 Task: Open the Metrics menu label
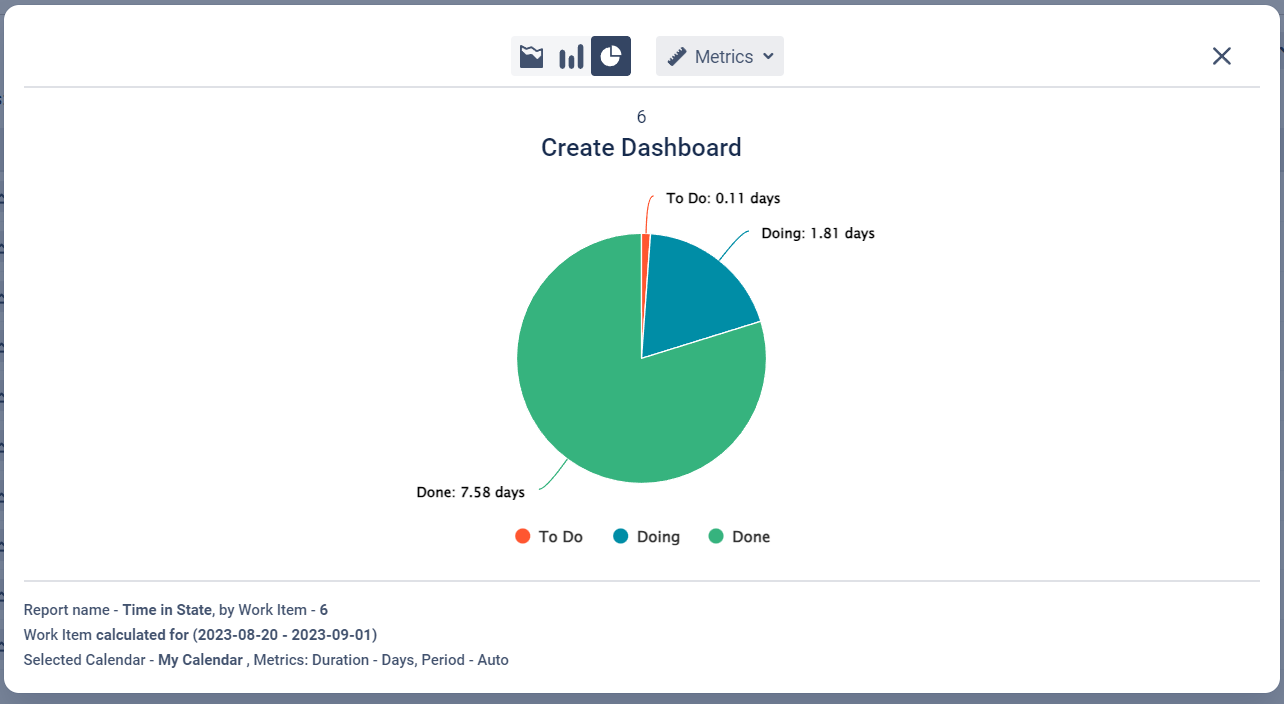coord(723,57)
